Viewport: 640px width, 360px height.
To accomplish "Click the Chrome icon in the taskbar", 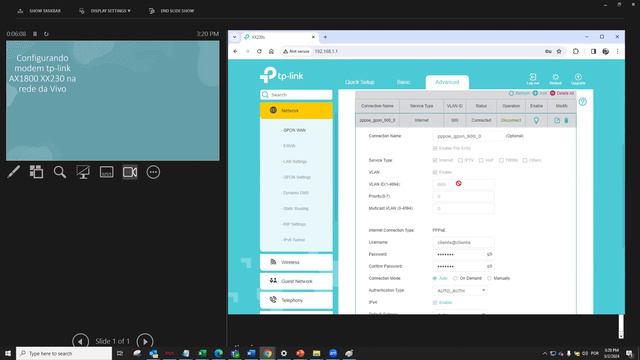I will click(x=268, y=353).
